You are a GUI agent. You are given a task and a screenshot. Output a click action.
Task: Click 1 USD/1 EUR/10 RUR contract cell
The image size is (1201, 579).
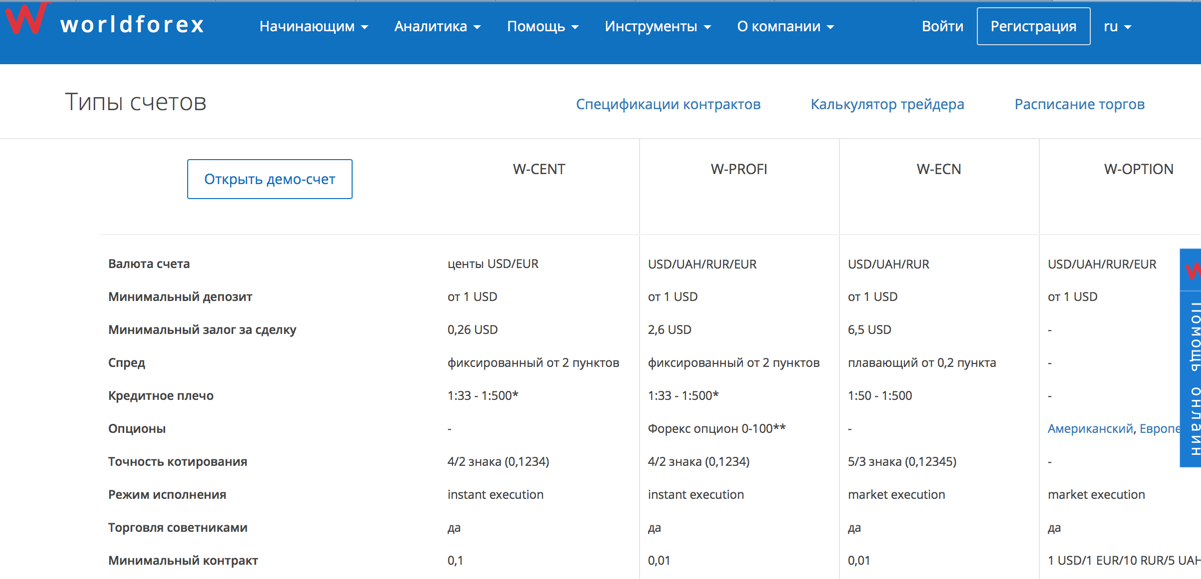tap(1124, 561)
